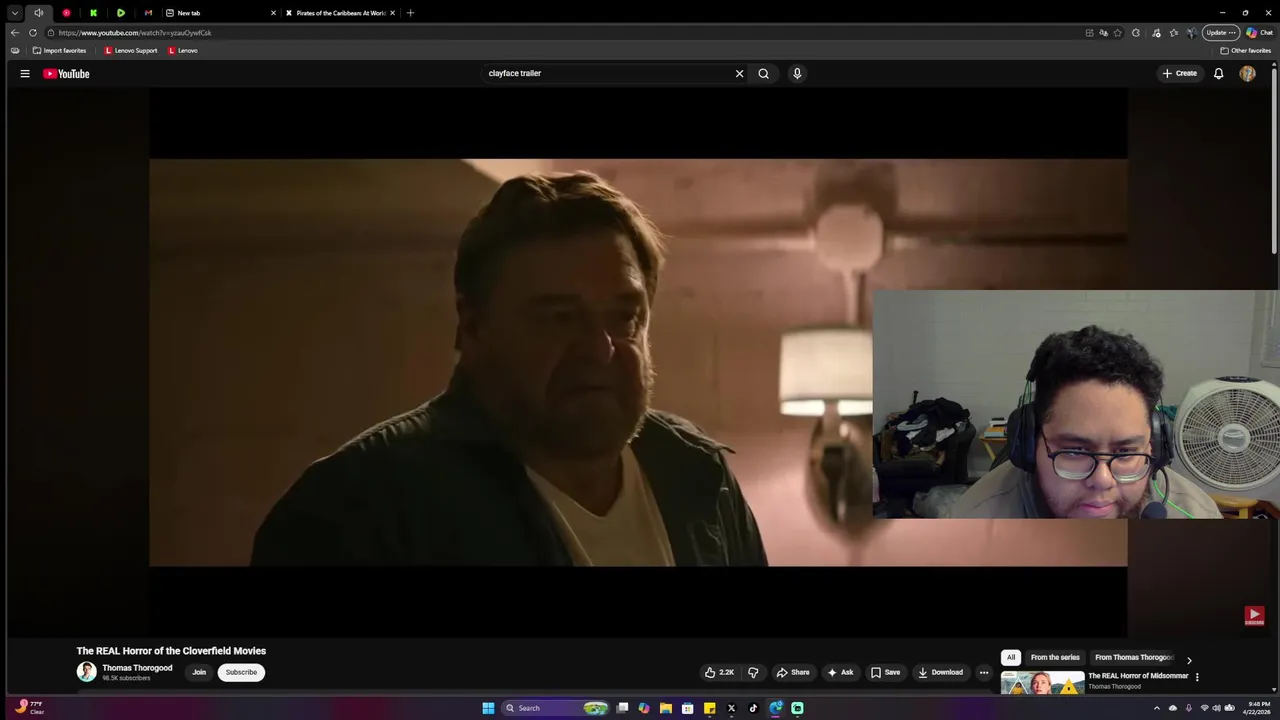The width and height of the screenshot is (1280, 720).
Task: Open the Create button menu
Action: point(1179,73)
